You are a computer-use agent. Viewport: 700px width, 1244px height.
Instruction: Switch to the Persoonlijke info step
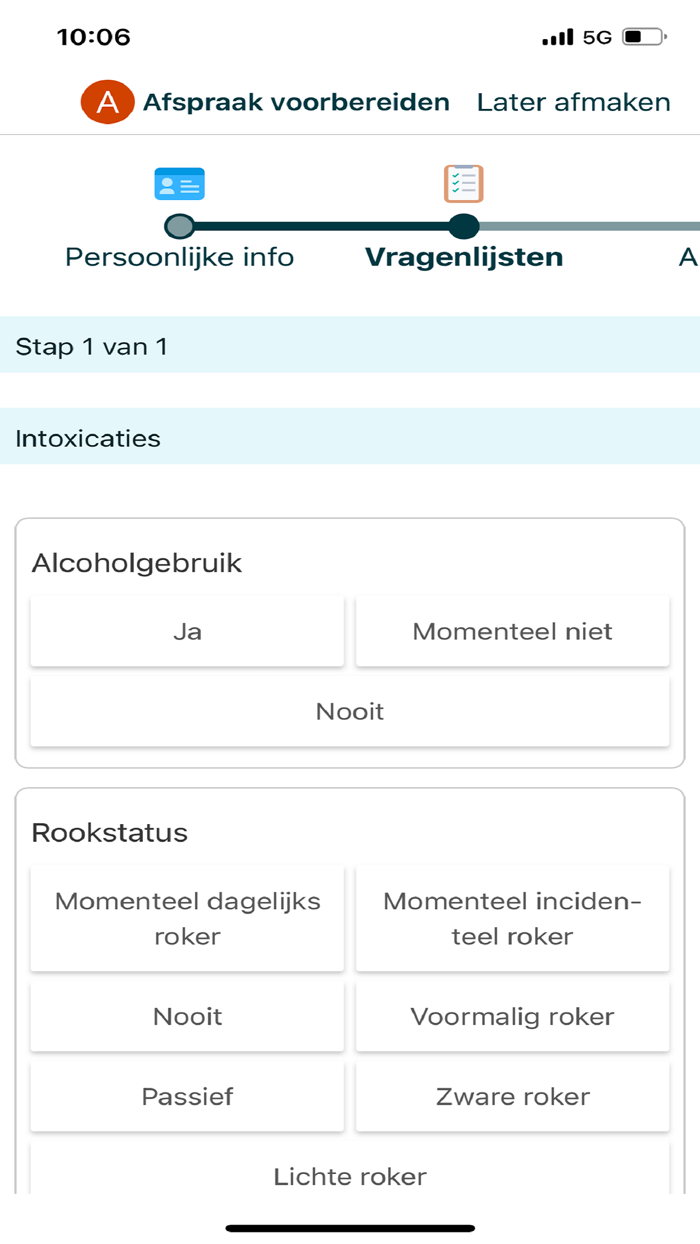click(x=178, y=256)
